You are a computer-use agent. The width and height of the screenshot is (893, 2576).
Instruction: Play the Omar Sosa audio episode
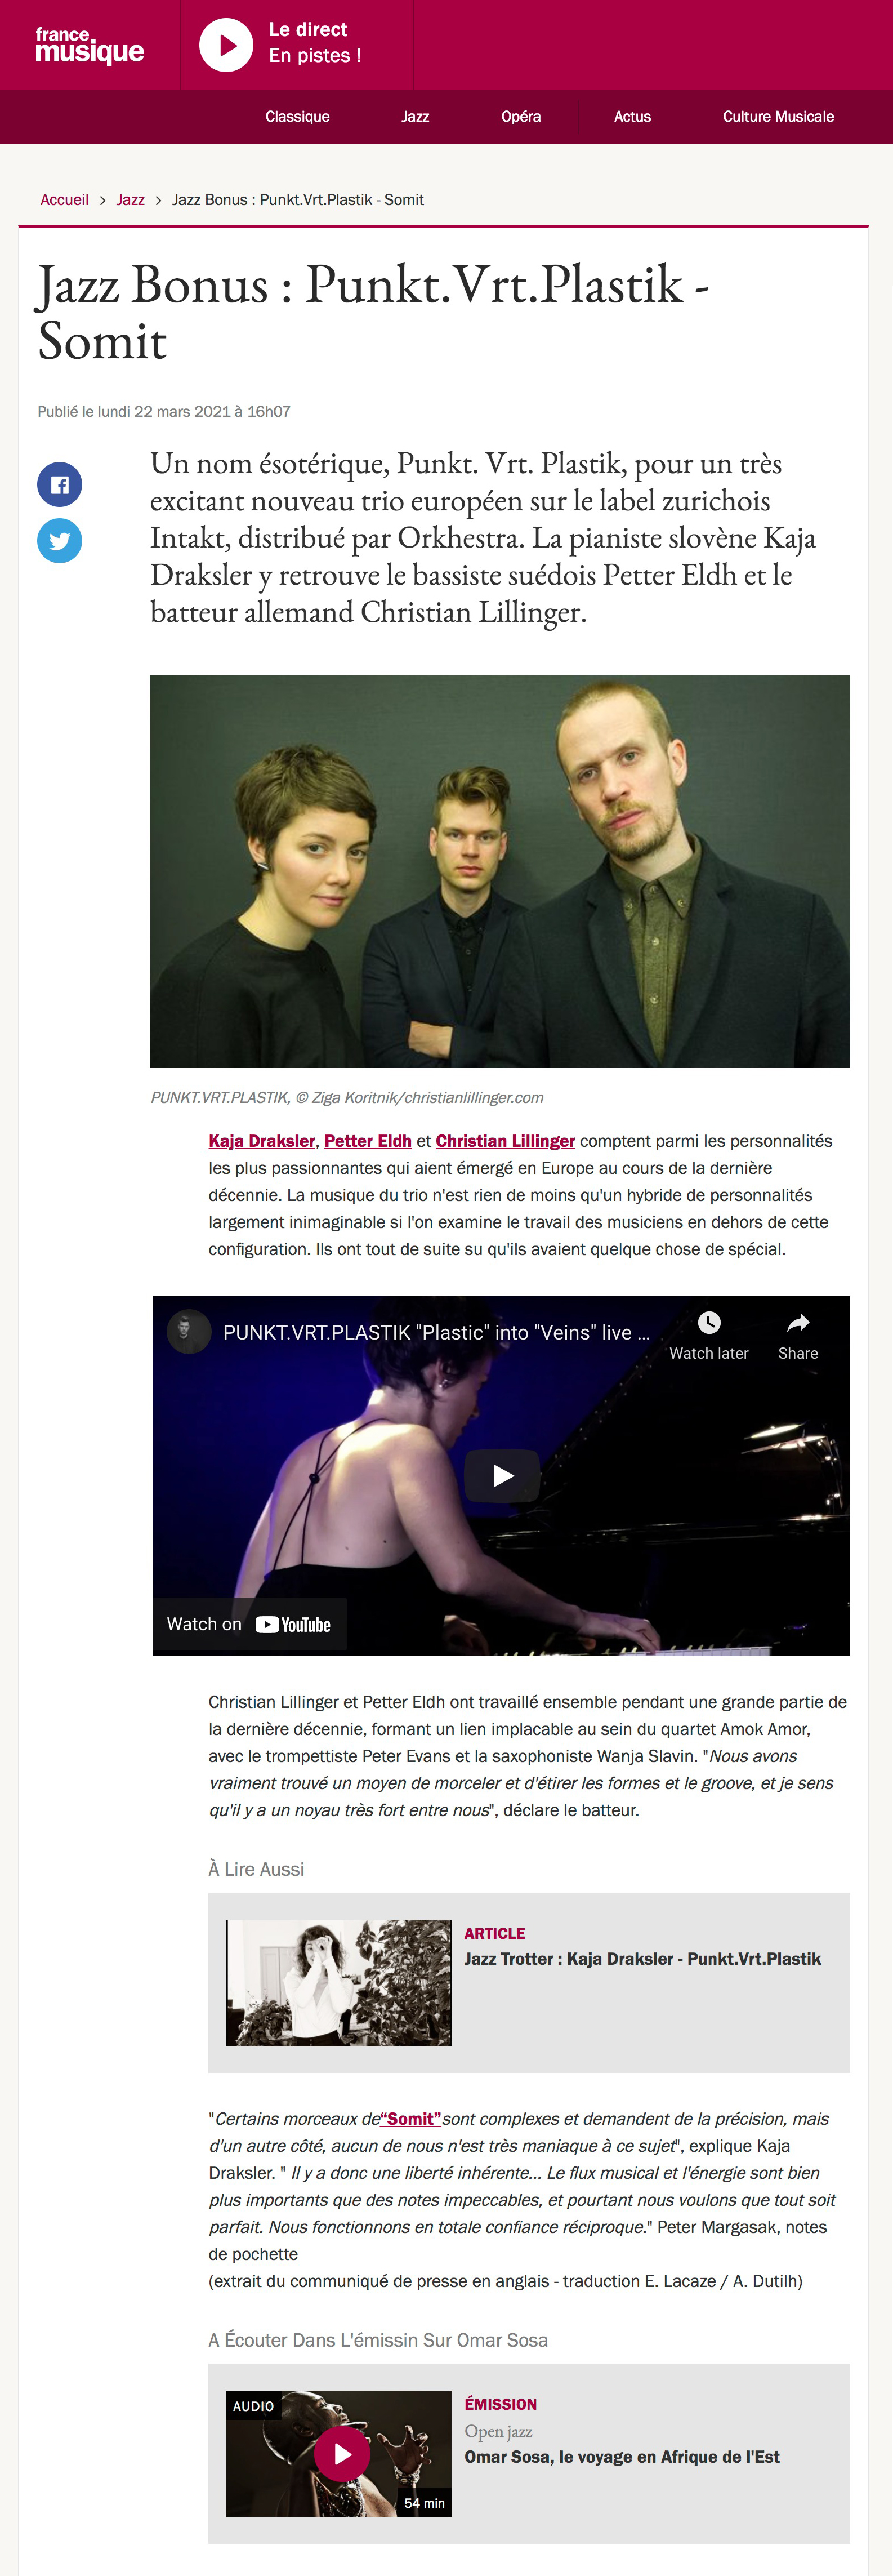342,2453
